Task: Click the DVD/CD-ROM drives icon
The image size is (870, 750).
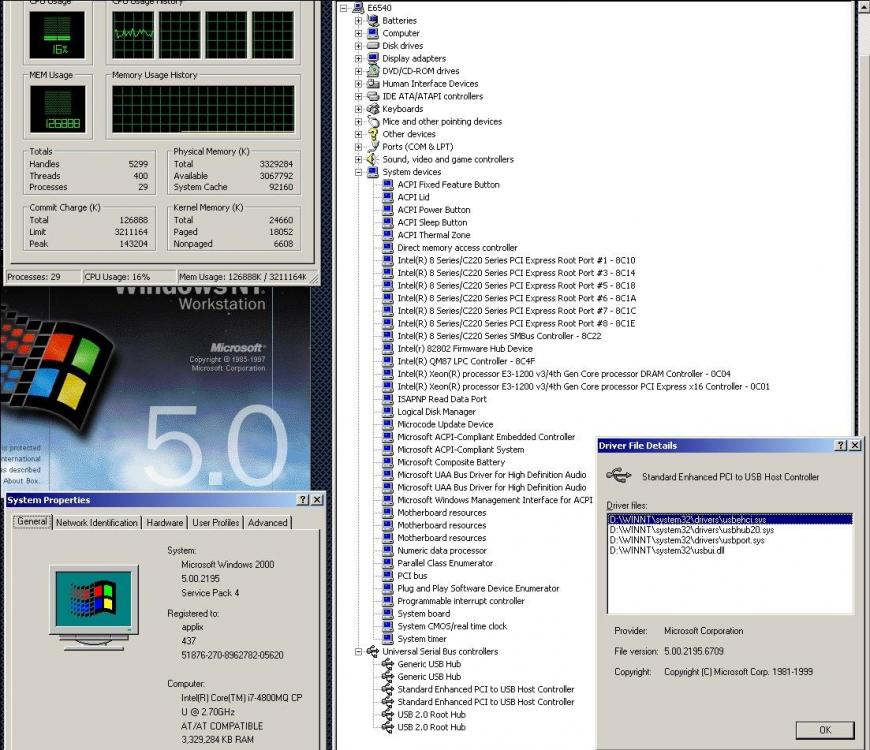Action: click(x=373, y=71)
